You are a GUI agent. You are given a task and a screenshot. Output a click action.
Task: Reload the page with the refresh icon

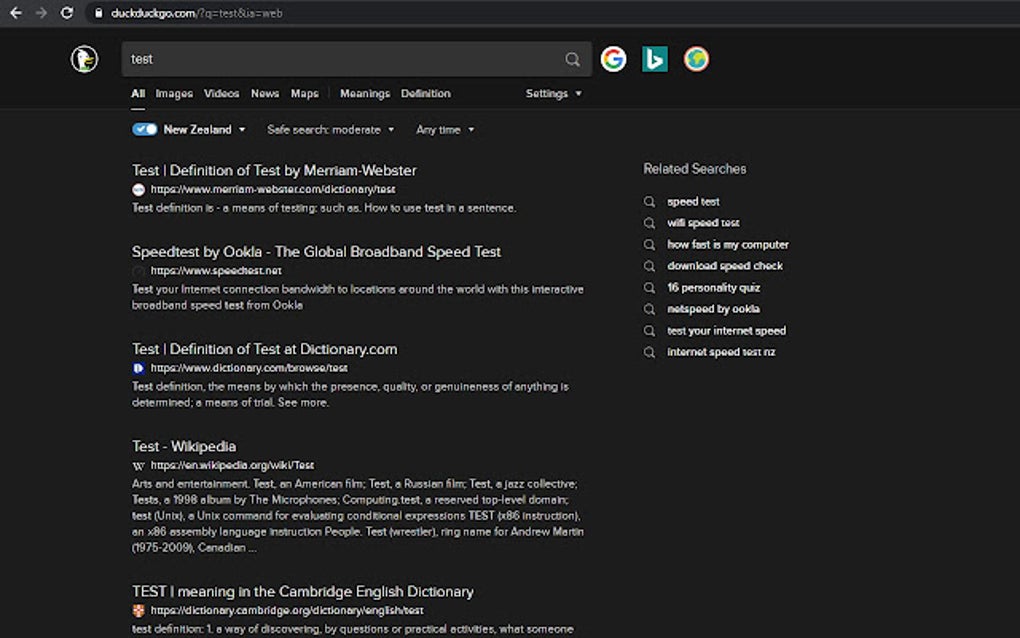coord(66,13)
